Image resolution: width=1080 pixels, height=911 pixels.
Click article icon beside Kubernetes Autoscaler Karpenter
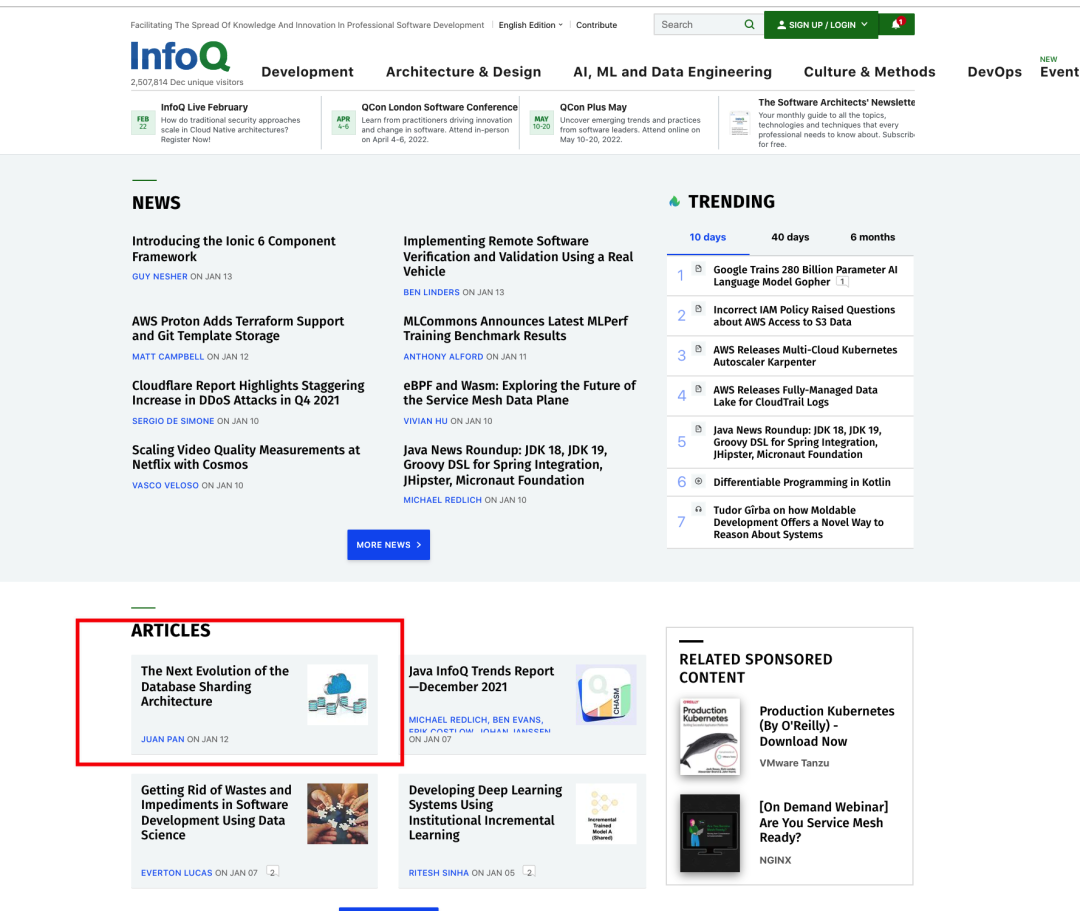698,349
